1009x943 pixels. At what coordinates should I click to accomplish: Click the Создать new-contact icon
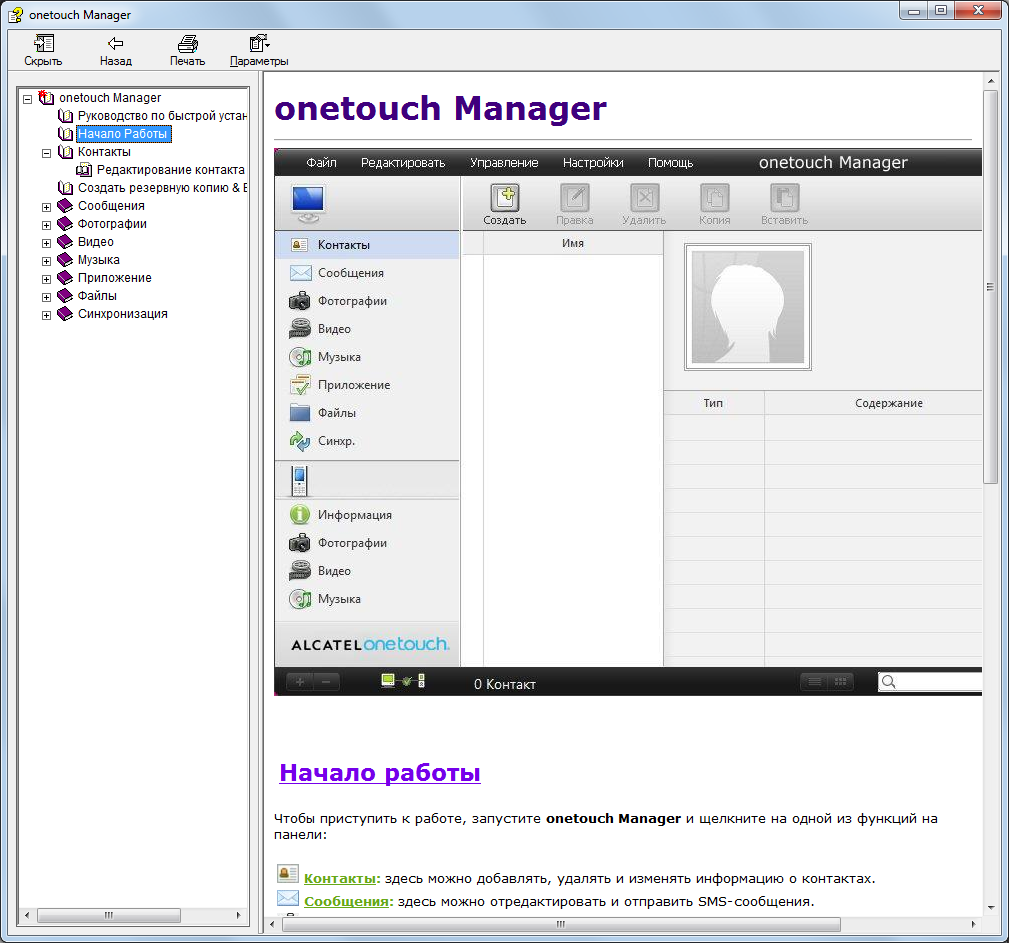(x=505, y=198)
